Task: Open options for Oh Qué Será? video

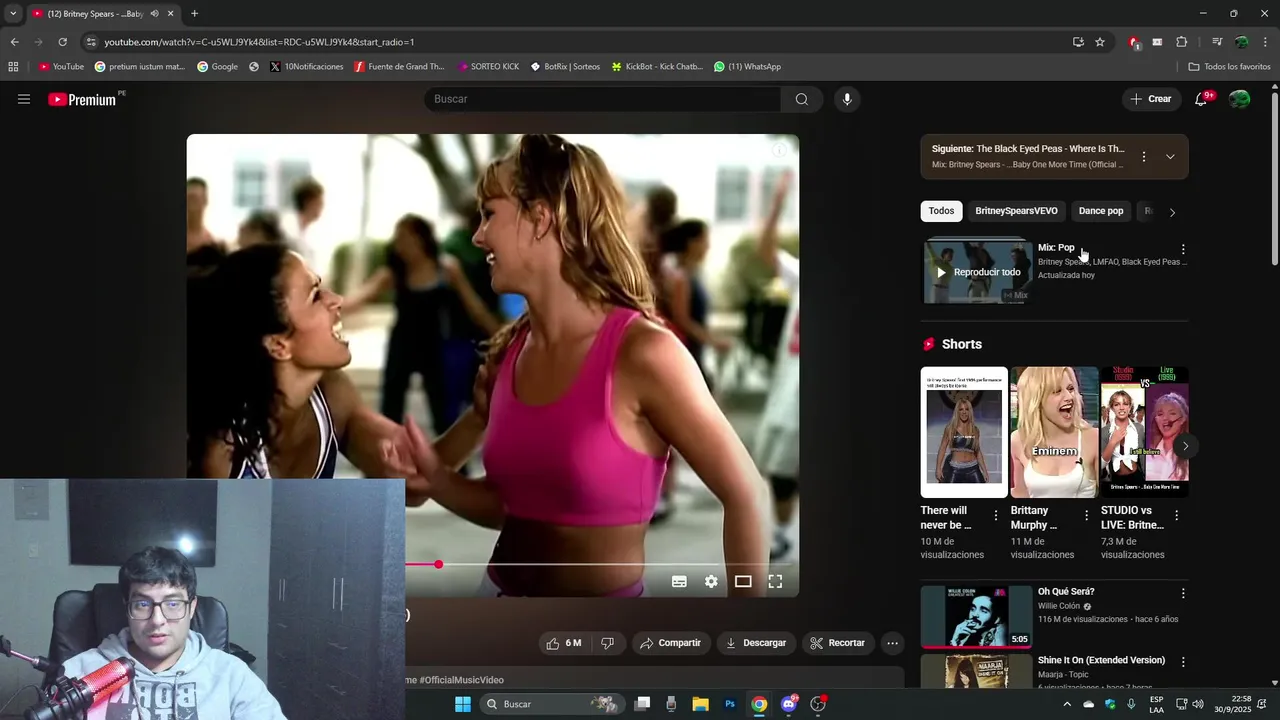Action: pyautogui.click(x=1183, y=593)
